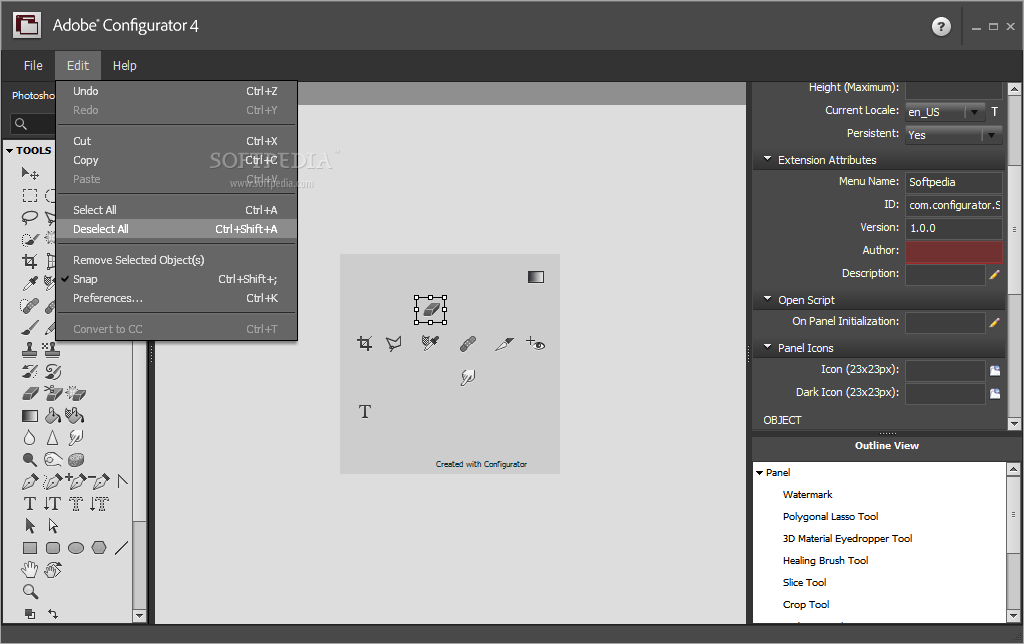Select the Add Anchor Point tool
Viewport: 1024px width, 644px height.
(x=76, y=481)
